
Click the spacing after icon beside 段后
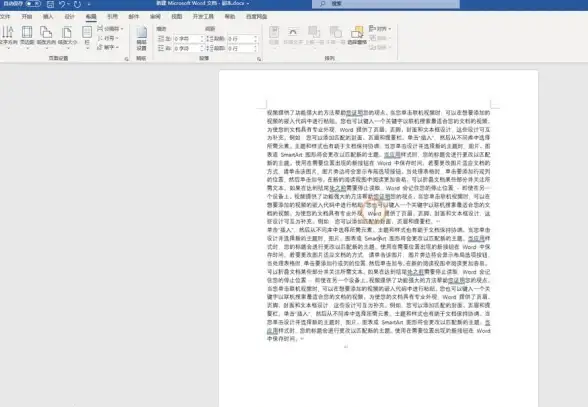pyautogui.click(x=210, y=48)
